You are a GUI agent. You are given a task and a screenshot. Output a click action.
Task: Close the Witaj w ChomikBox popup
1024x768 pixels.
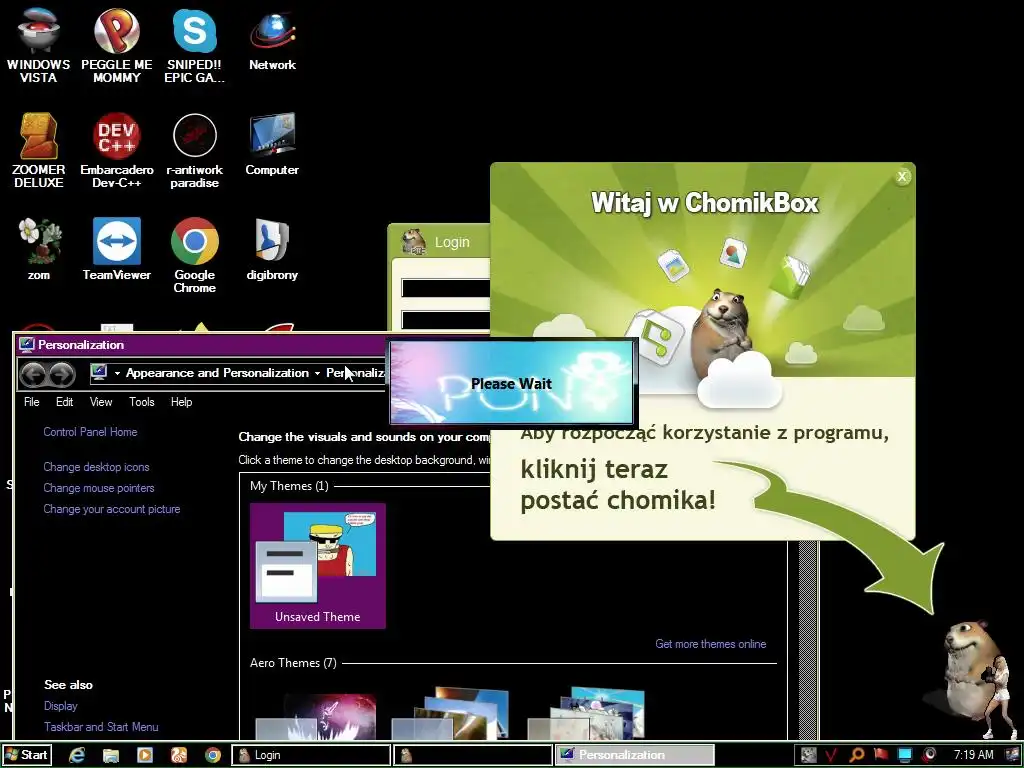(x=903, y=176)
